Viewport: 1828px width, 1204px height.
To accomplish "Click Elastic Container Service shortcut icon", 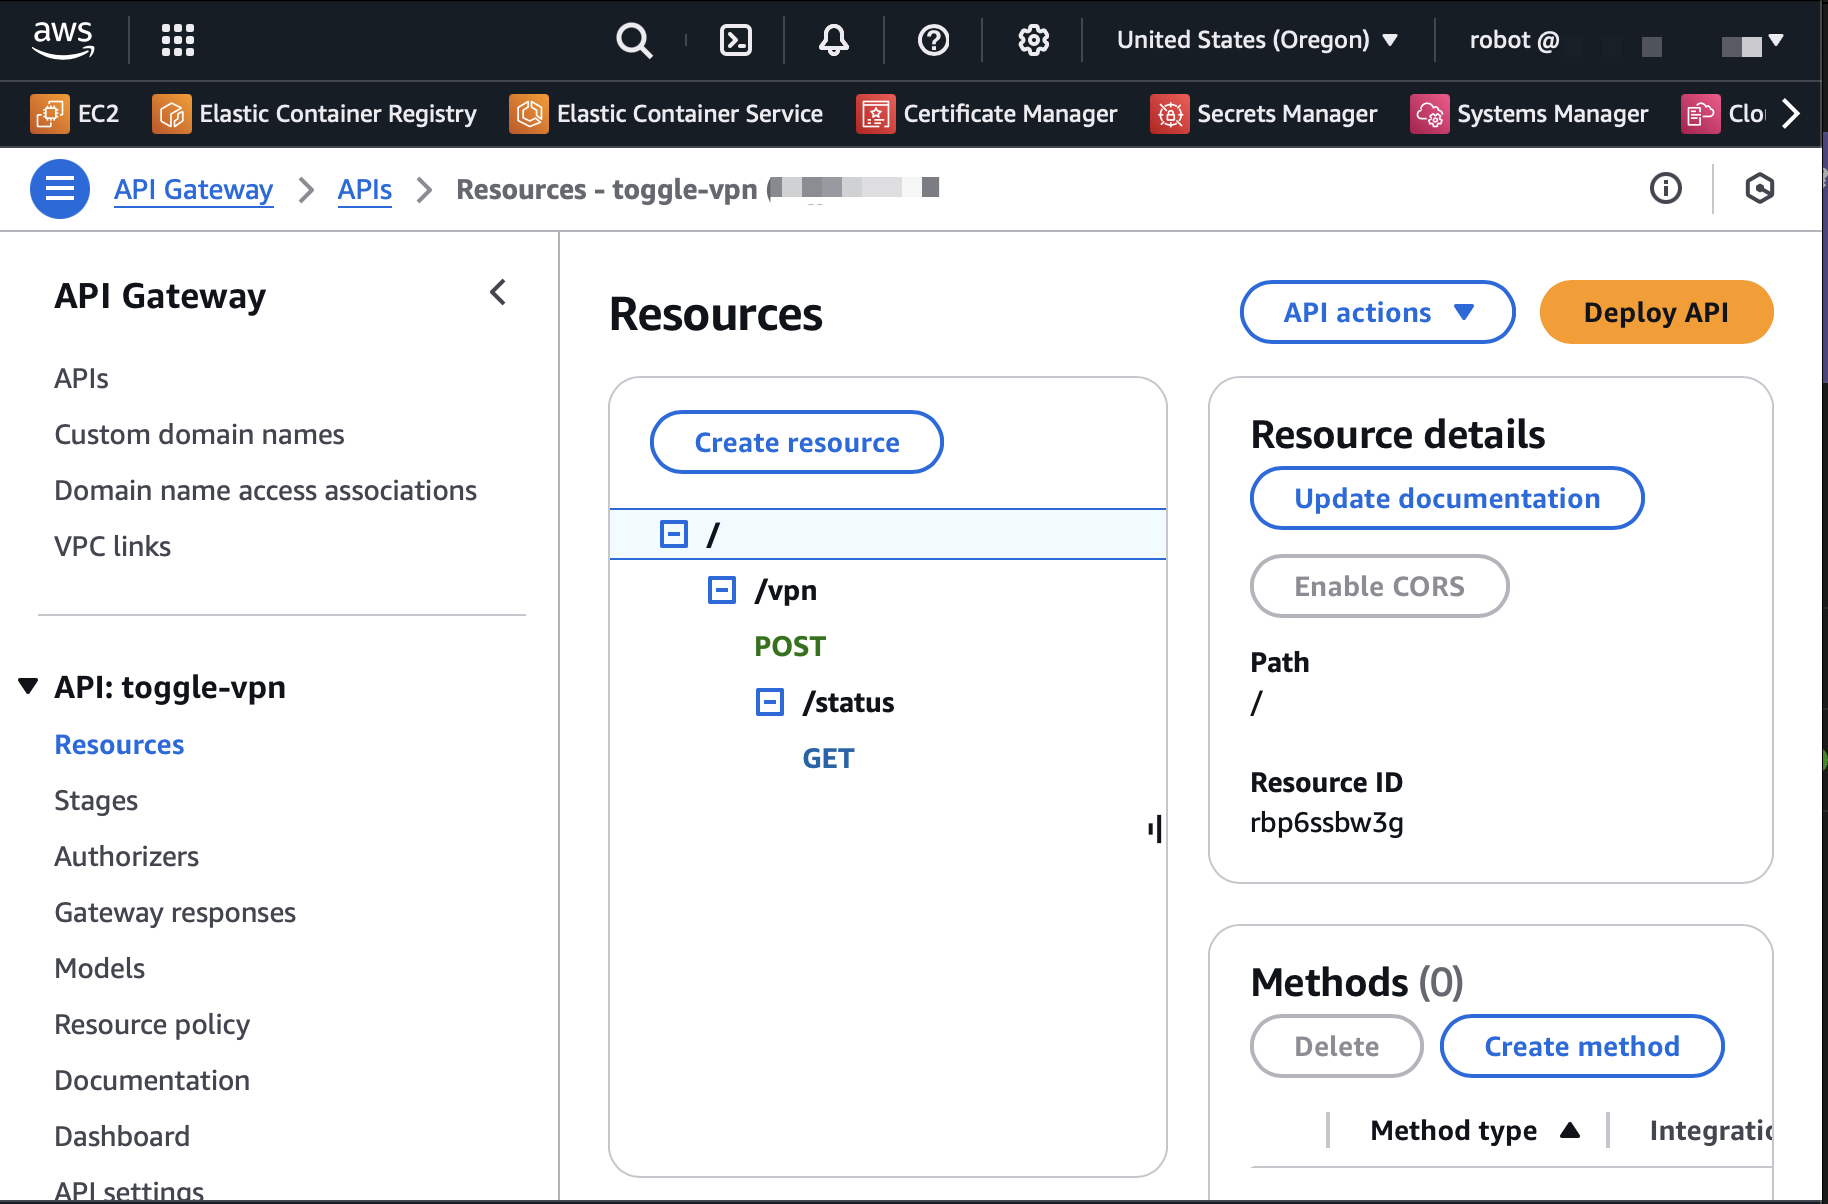I will click(x=529, y=114).
